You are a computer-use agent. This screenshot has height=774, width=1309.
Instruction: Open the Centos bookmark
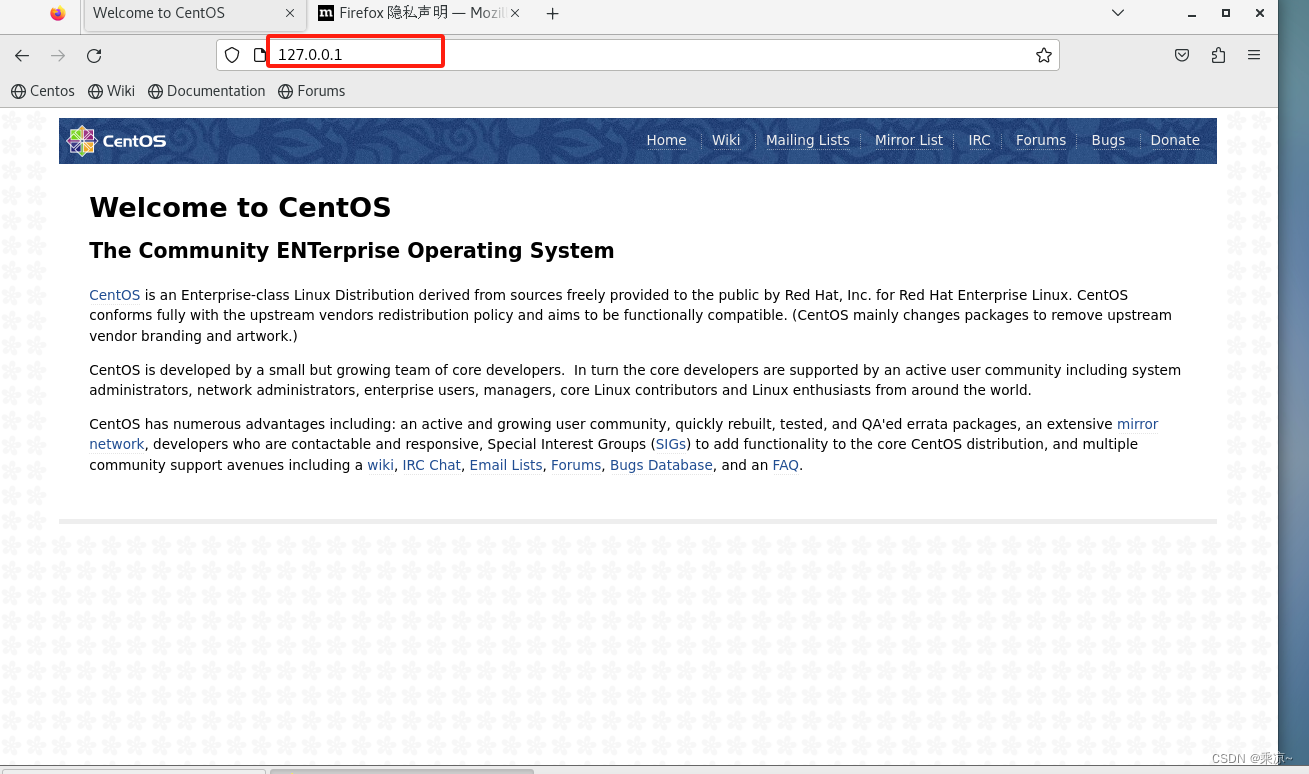tap(43, 91)
